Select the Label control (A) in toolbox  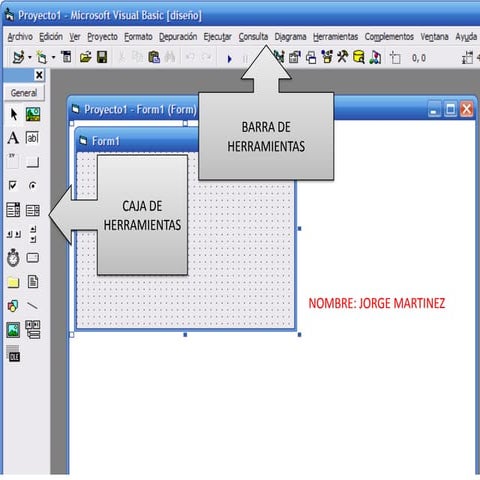coord(13,137)
